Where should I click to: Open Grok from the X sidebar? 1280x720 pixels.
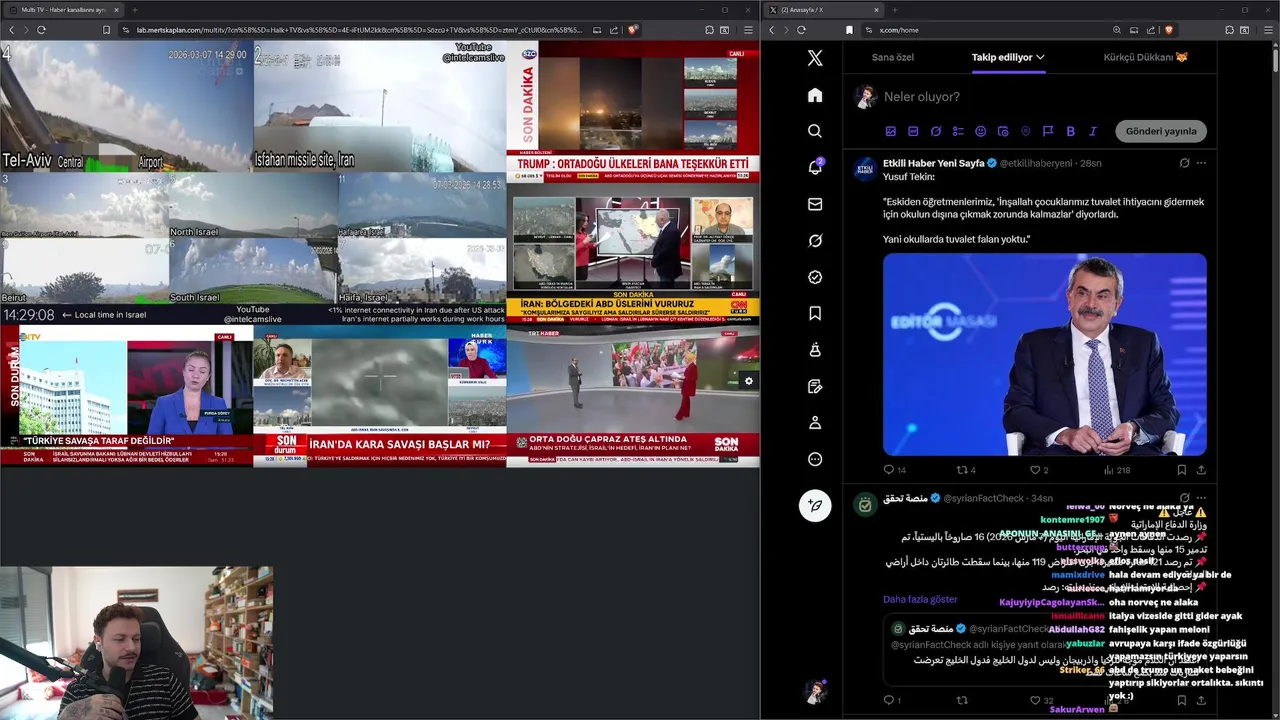coord(815,241)
